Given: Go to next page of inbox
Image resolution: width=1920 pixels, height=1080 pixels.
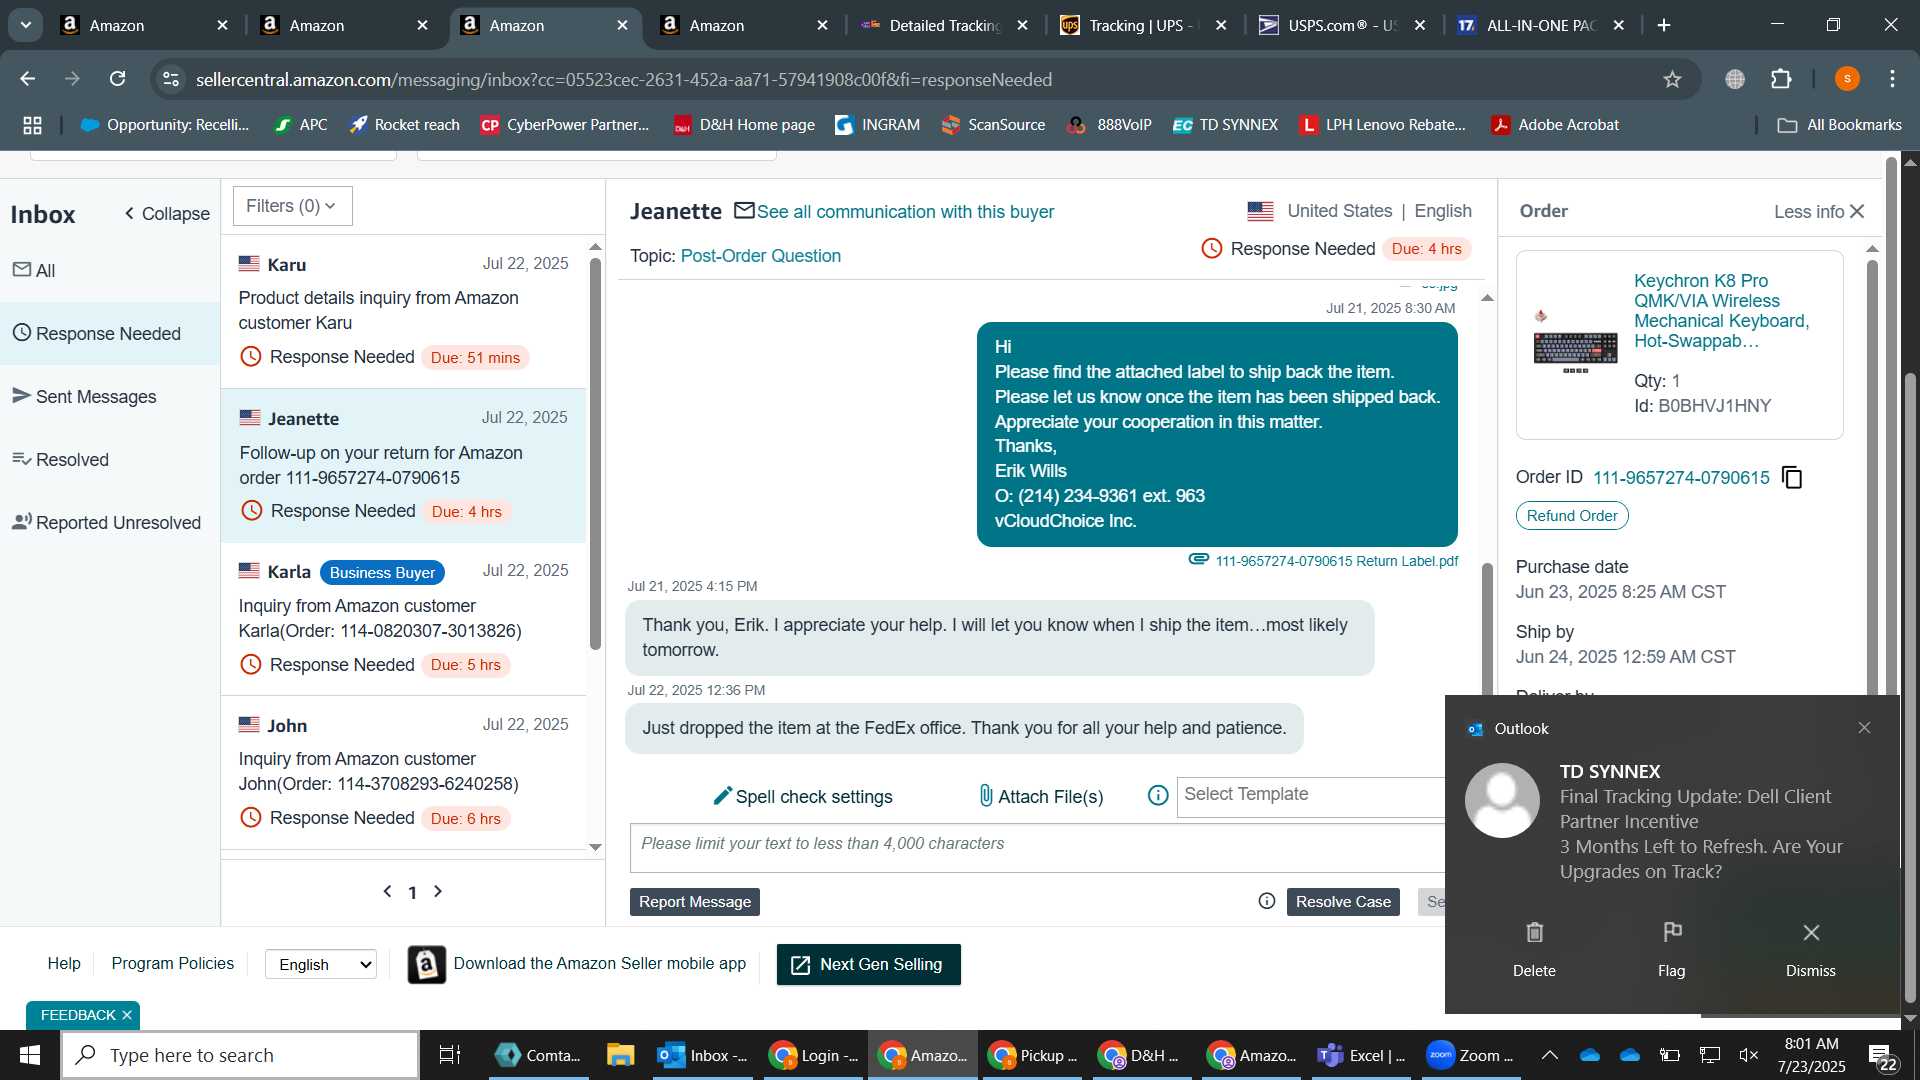Looking at the screenshot, I should (x=438, y=891).
